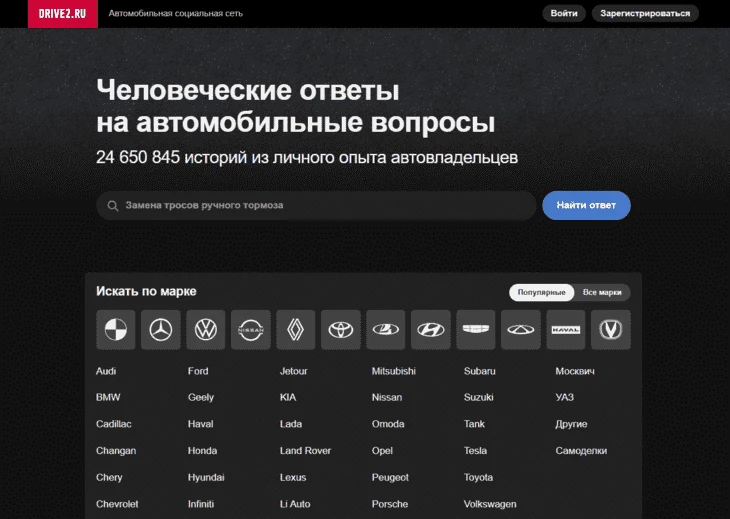Image resolution: width=730 pixels, height=519 pixels.
Task: Select the Volkswagen VW logo tile
Action: [x=206, y=330]
